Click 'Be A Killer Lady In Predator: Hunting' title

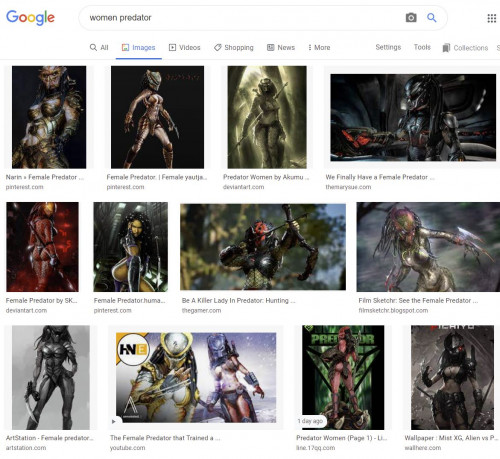(239, 301)
